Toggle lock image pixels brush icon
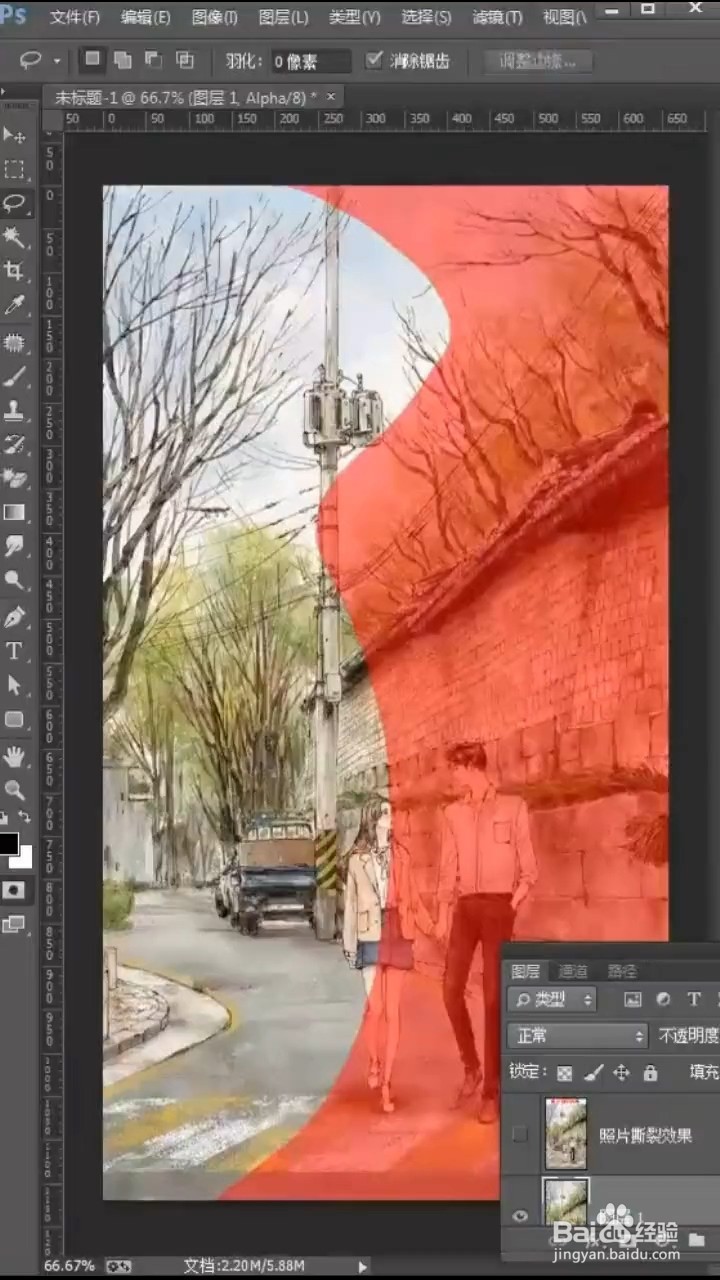The width and height of the screenshot is (720, 1280). [x=593, y=1073]
